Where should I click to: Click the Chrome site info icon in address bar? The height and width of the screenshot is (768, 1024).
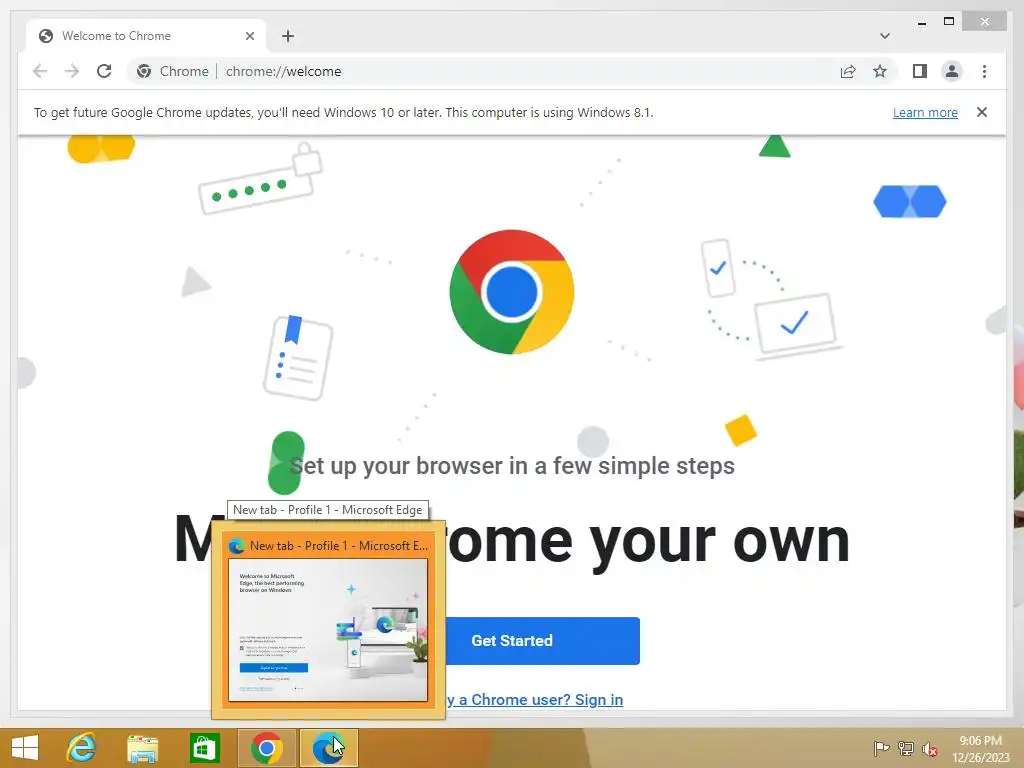[144, 71]
